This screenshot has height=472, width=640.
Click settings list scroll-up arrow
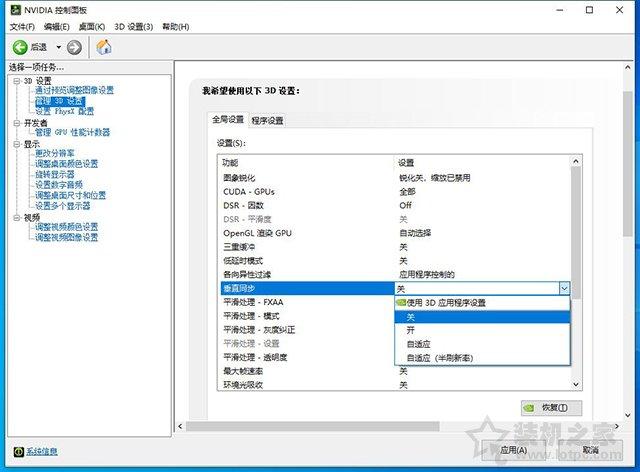[x=576, y=161]
